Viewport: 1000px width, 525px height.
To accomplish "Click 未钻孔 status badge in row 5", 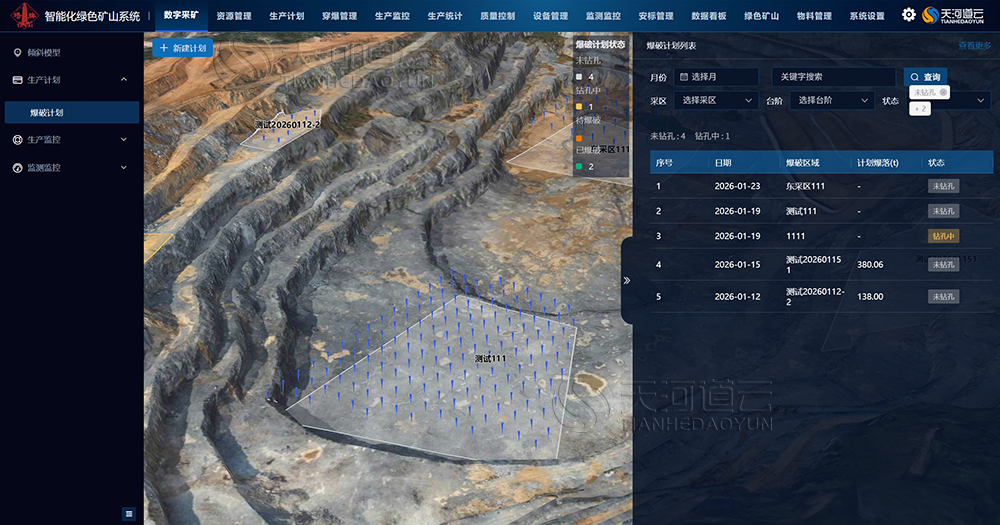I will 943,297.
